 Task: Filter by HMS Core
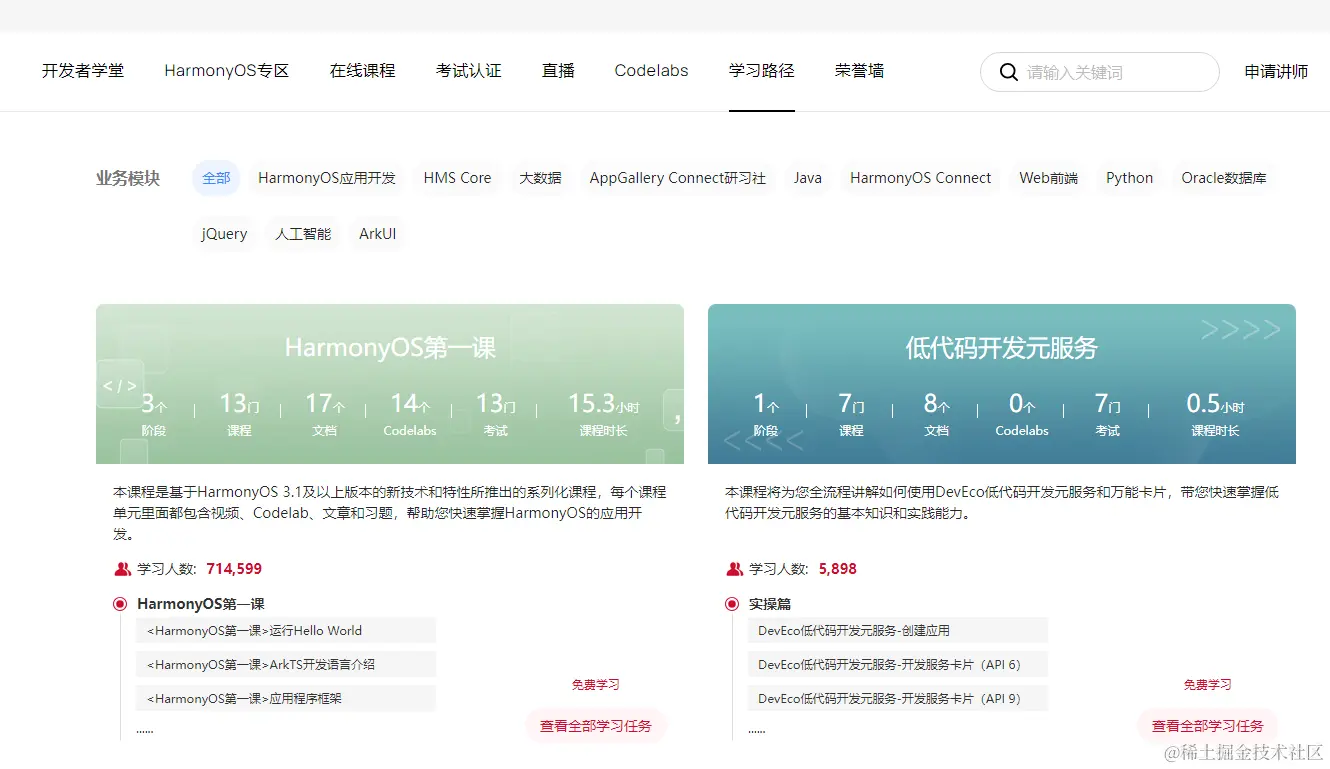(458, 178)
